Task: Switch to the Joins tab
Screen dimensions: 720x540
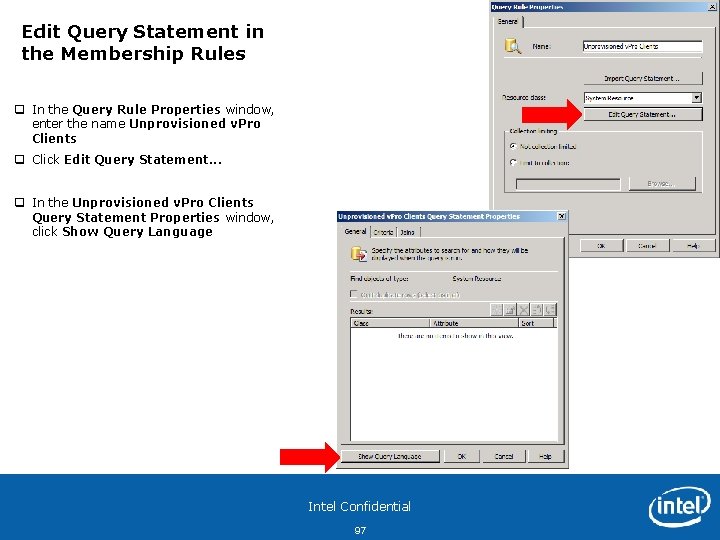Action: pyautogui.click(x=408, y=232)
